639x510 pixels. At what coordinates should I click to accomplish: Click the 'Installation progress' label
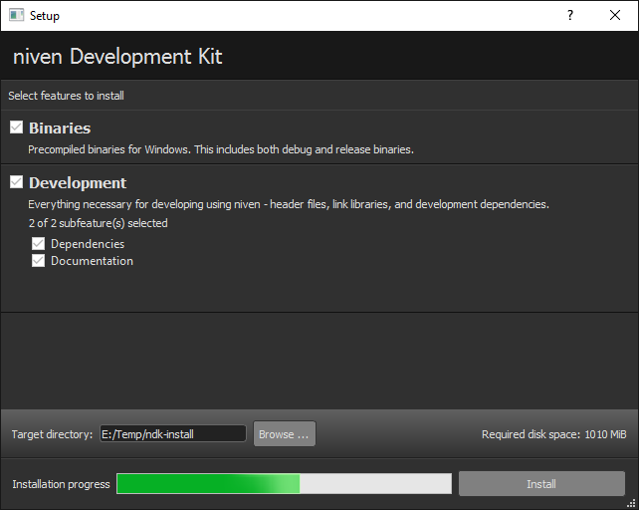(x=61, y=484)
